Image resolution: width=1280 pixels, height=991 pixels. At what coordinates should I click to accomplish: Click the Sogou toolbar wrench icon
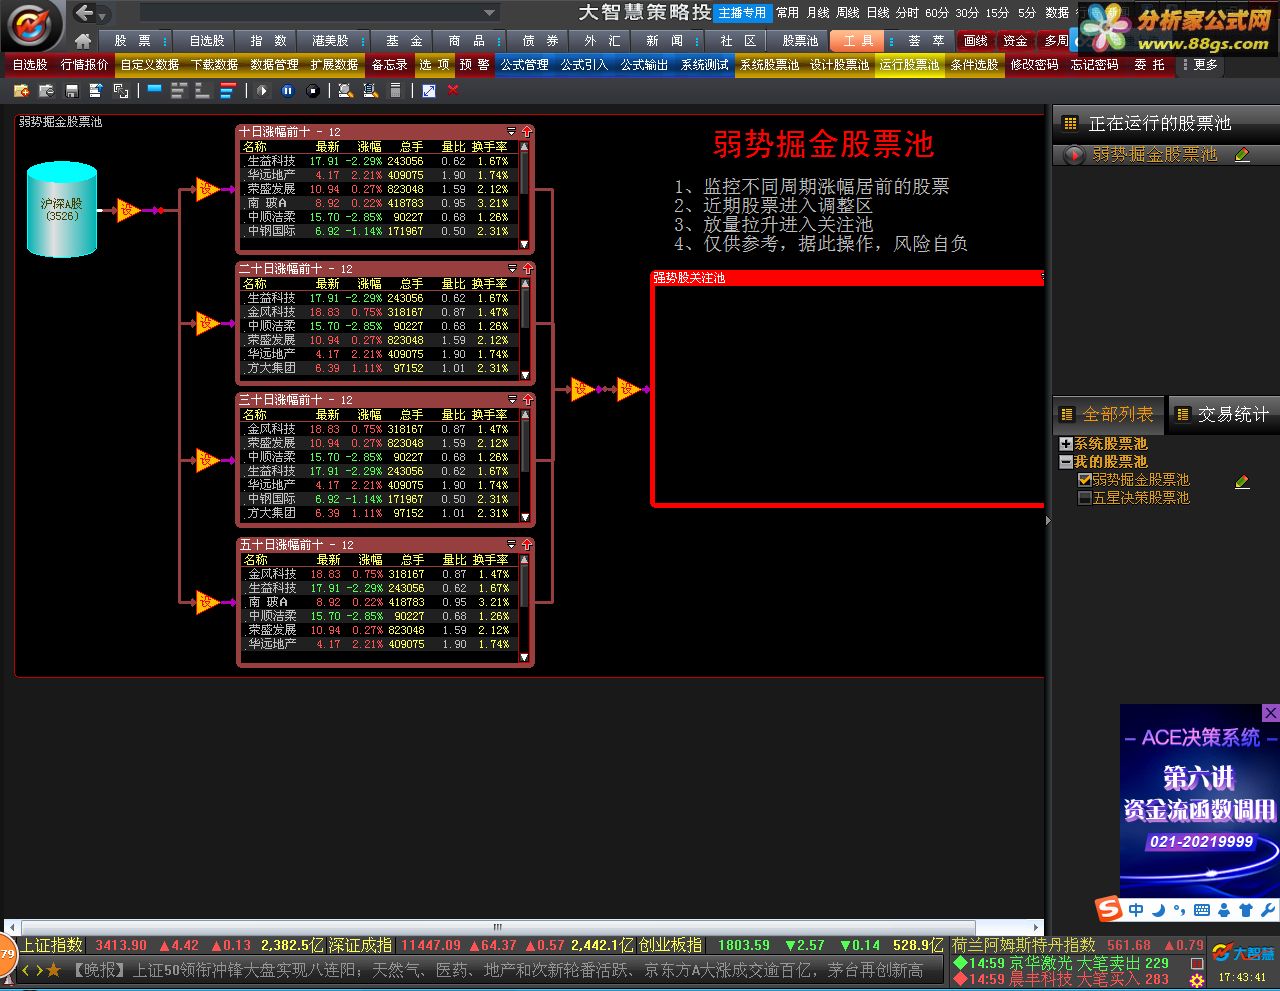(x=1268, y=910)
